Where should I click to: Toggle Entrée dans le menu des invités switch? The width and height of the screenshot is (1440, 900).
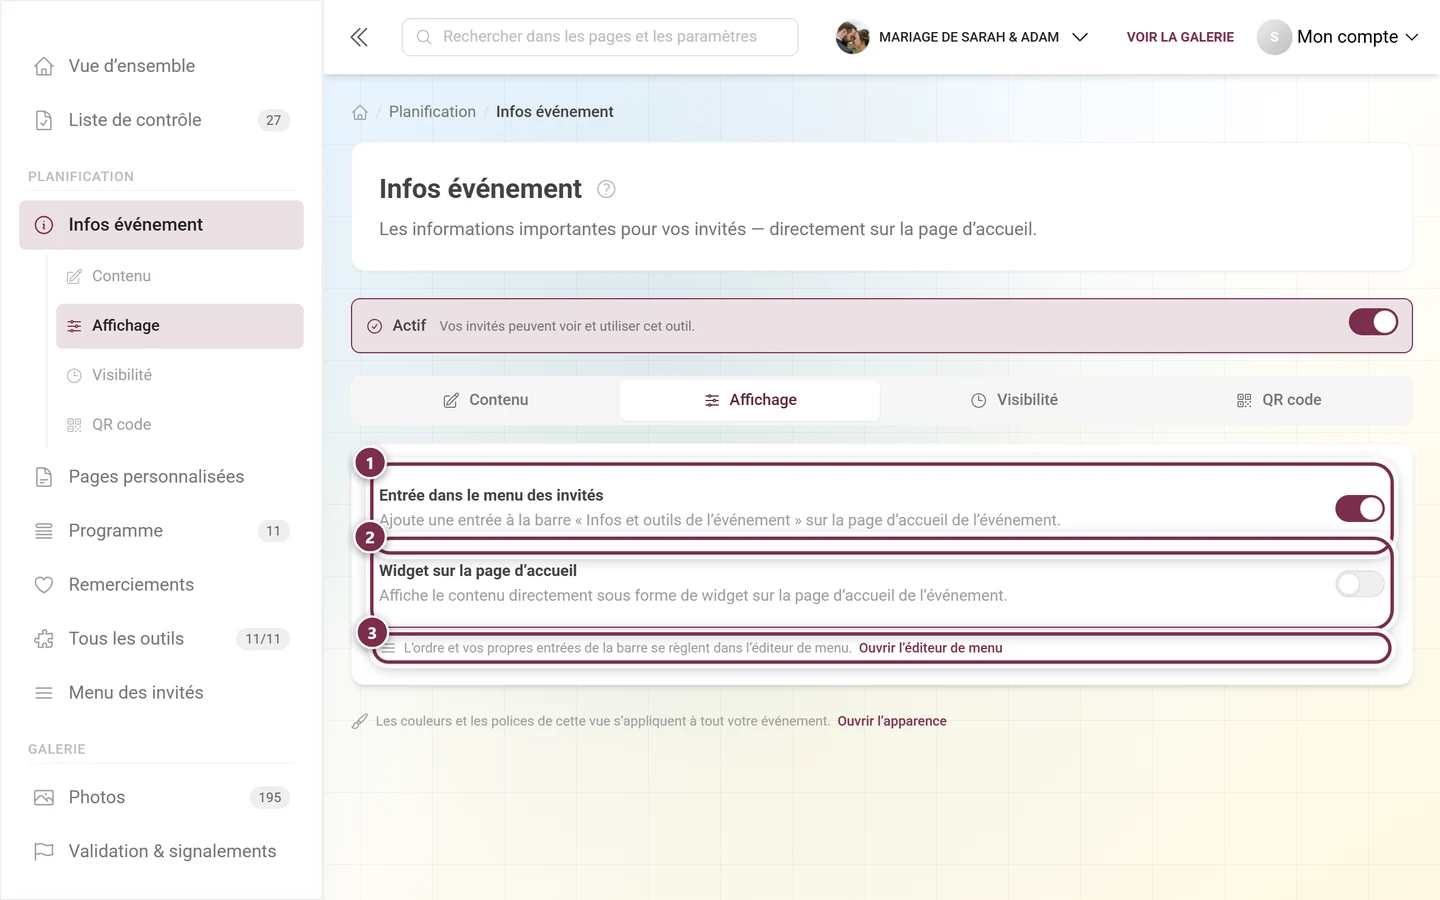coord(1360,508)
